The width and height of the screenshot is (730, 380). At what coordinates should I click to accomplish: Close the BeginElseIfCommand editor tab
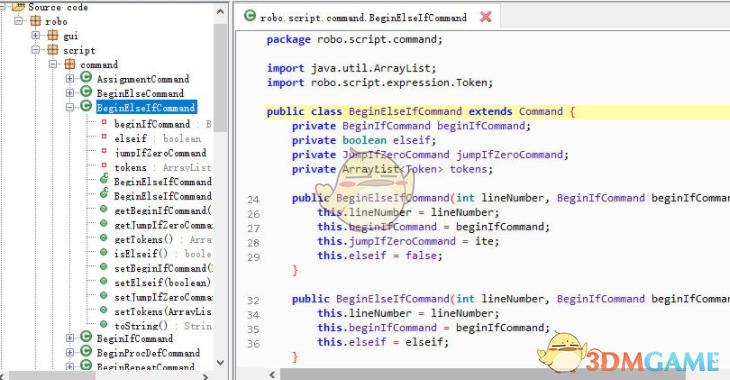486,17
